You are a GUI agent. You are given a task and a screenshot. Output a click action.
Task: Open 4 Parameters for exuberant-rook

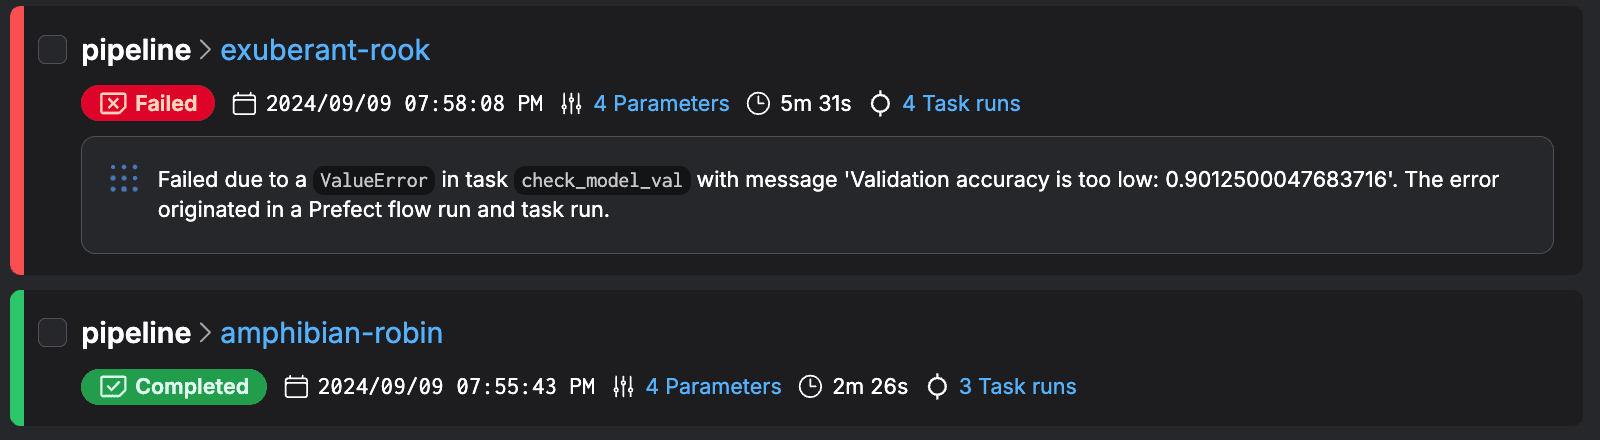pos(661,104)
